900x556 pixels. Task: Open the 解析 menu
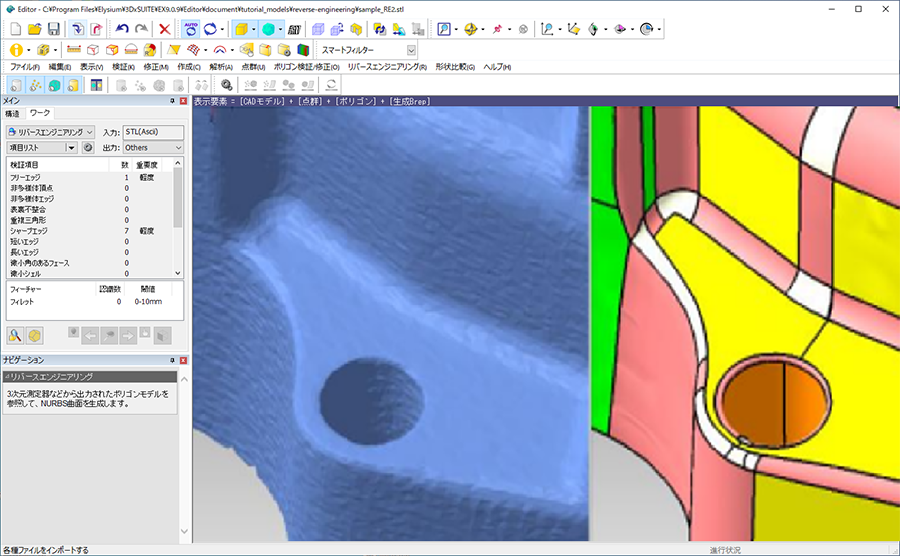coord(221,67)
